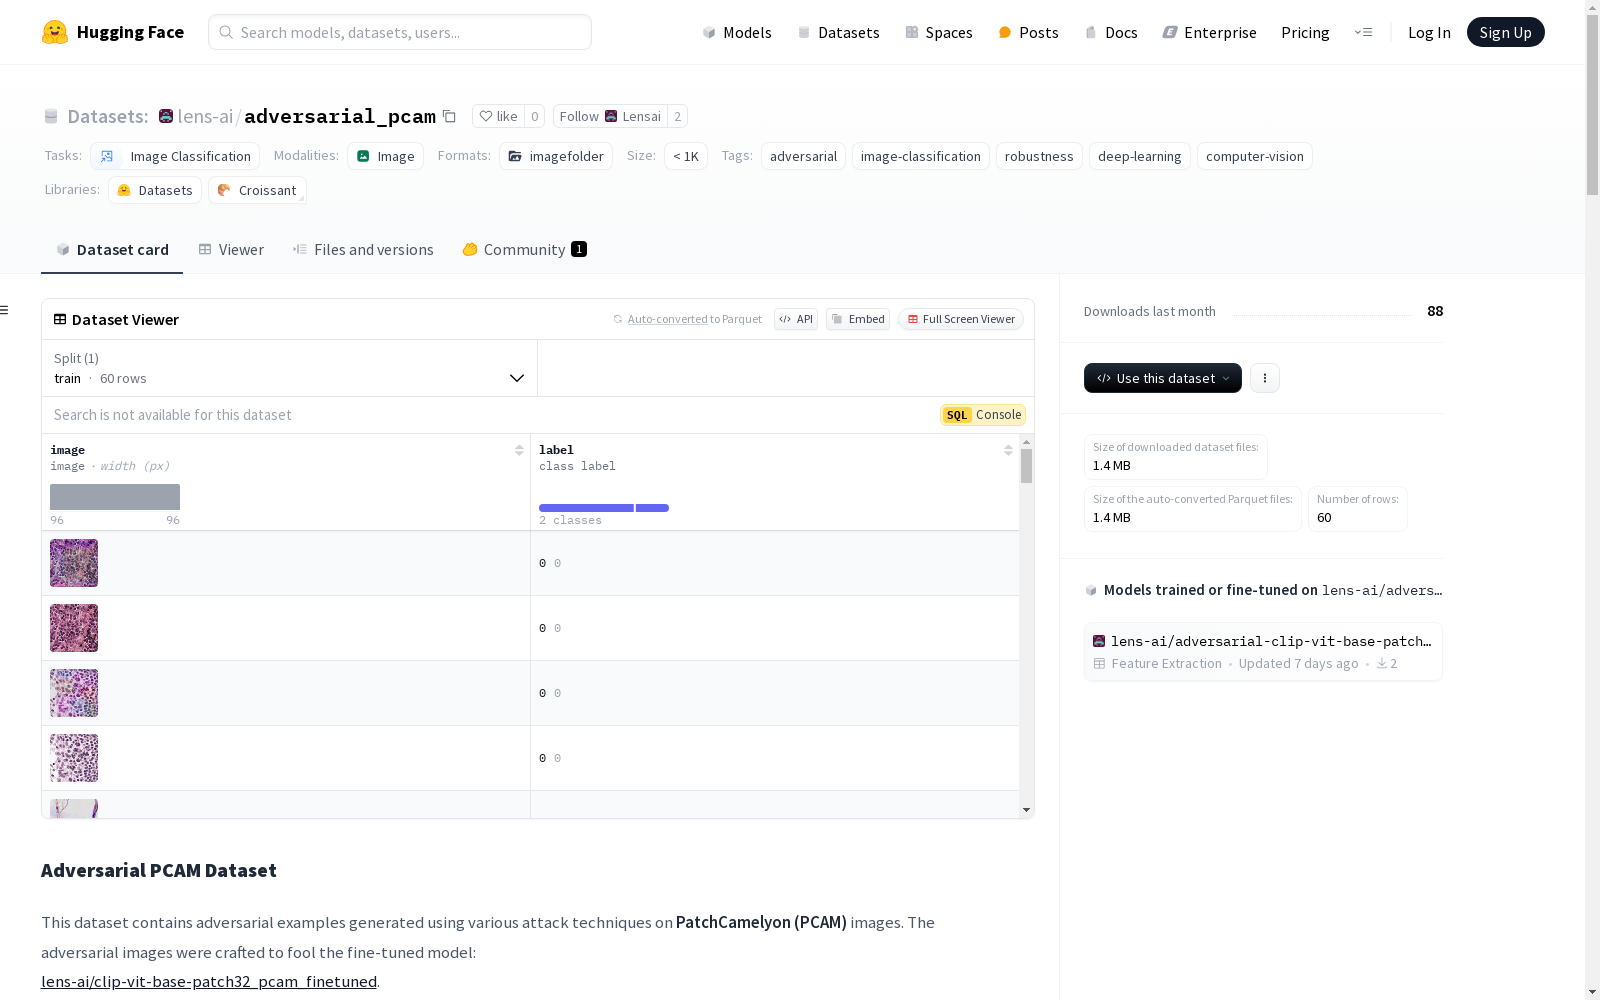This screenshot has height=1000, width=1600.
Task: Open the Embed option for the viewer
Action: click(858, 319)
